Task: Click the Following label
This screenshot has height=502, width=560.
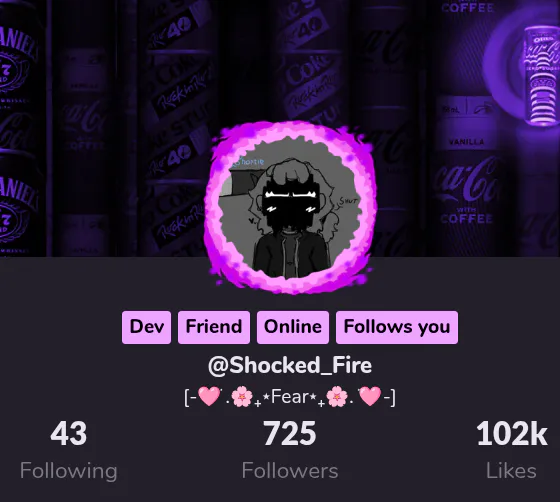Action: pos(69,471)
